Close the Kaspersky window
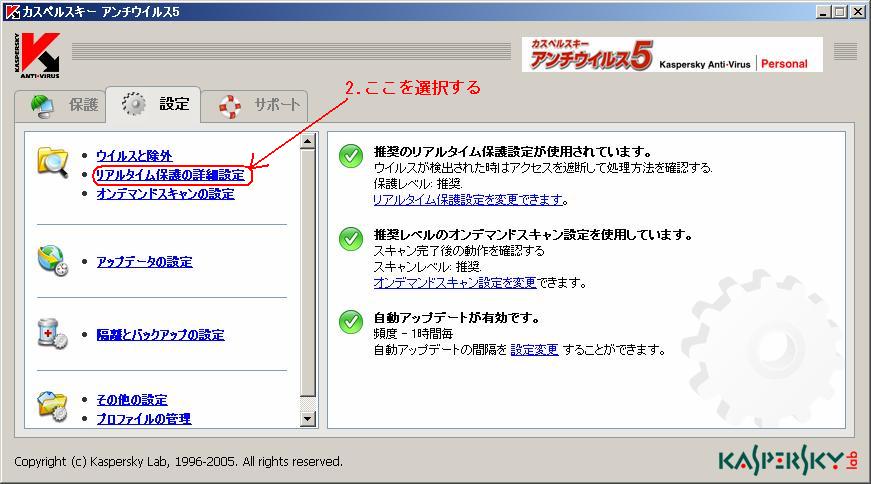Screen dimensions: 871x484 (x=858, y=11)
